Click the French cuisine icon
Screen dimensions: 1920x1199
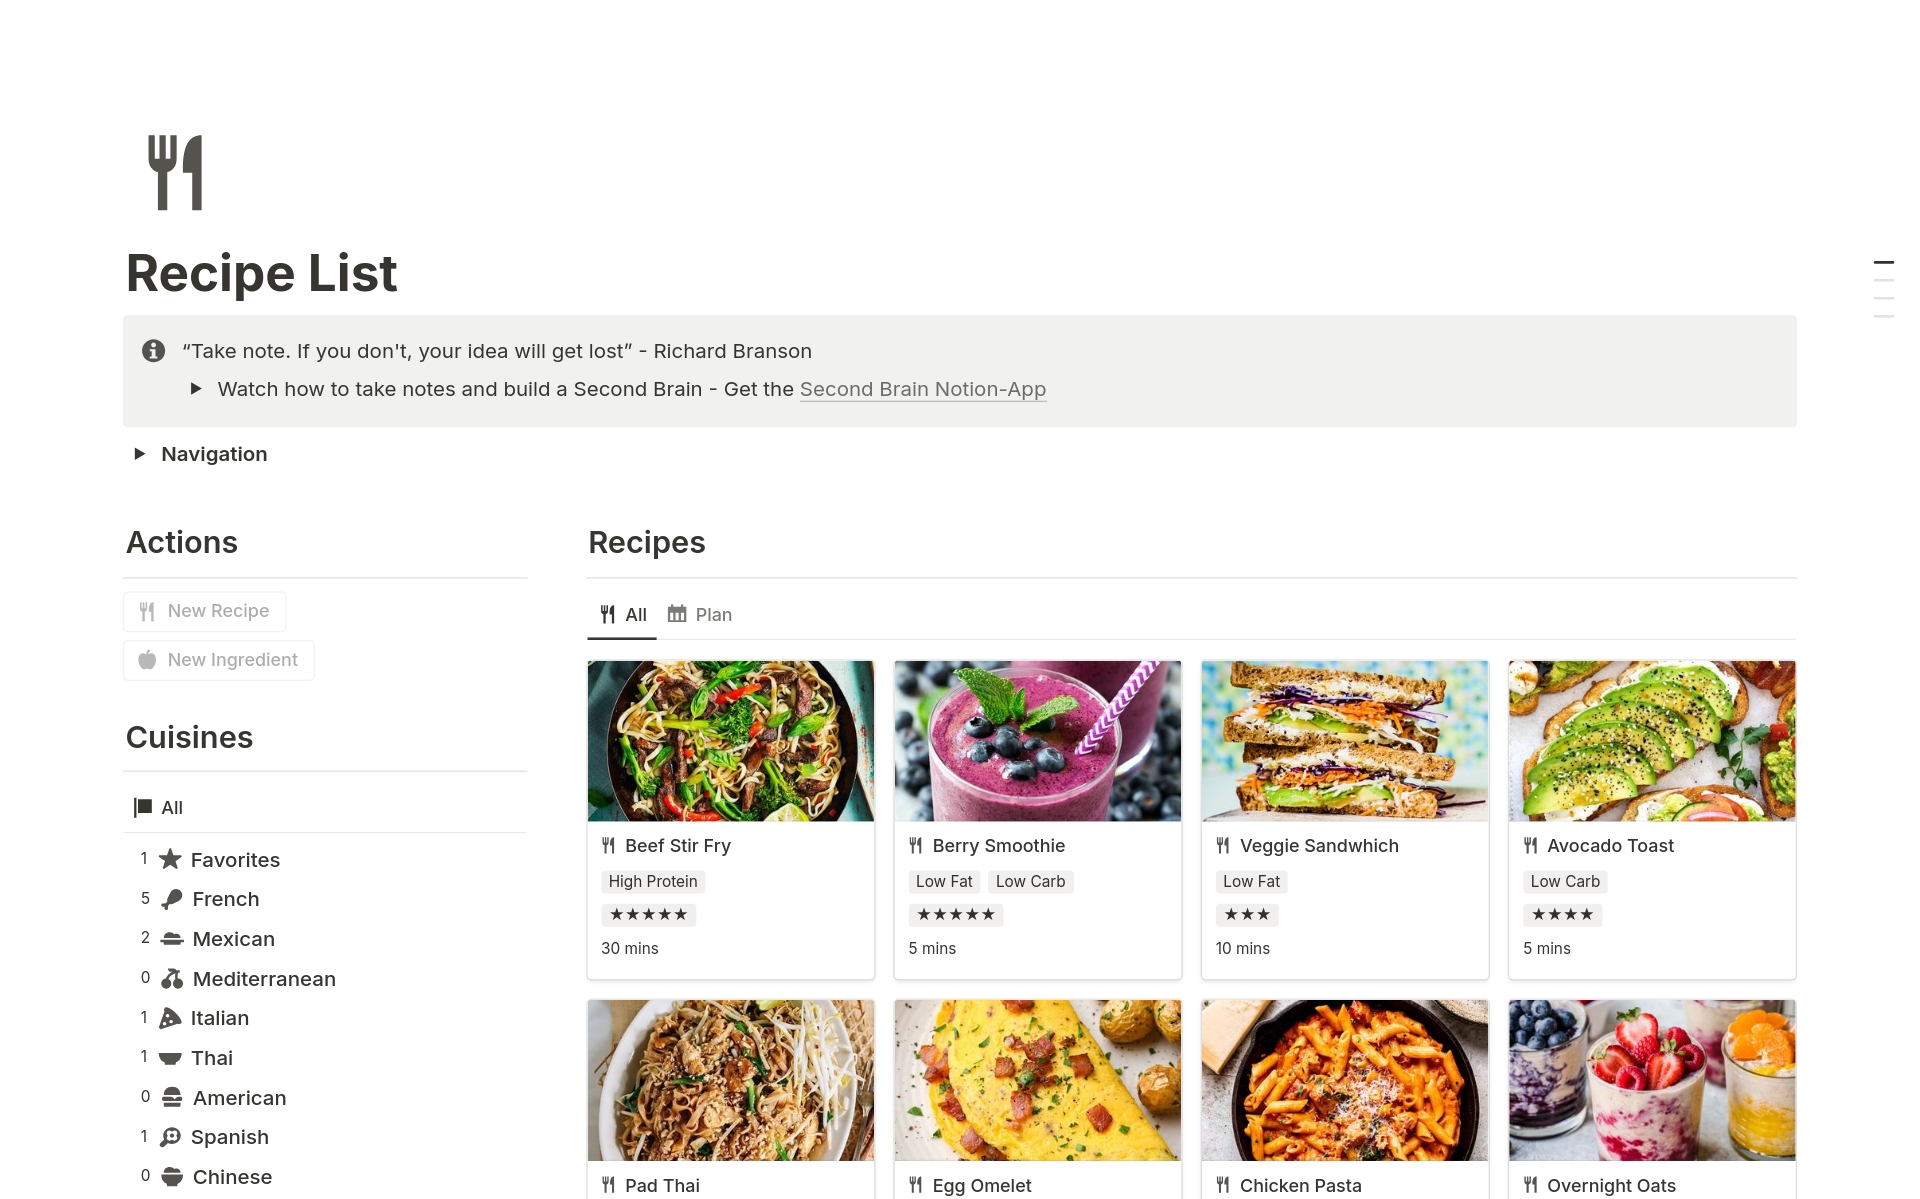172,899
